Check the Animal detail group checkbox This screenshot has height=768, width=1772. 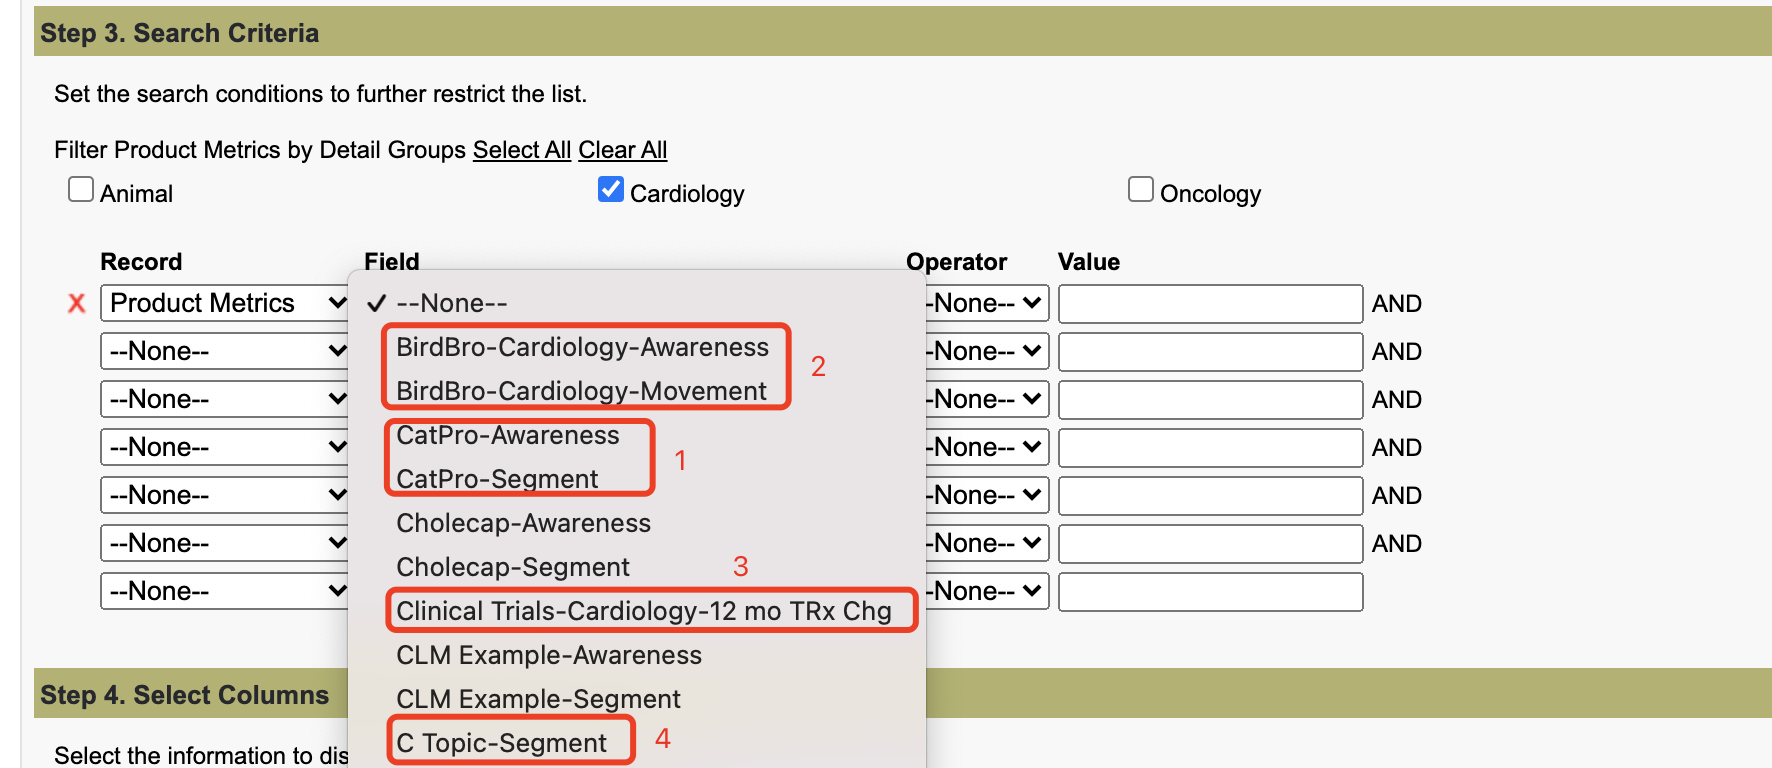coord(81,190)
